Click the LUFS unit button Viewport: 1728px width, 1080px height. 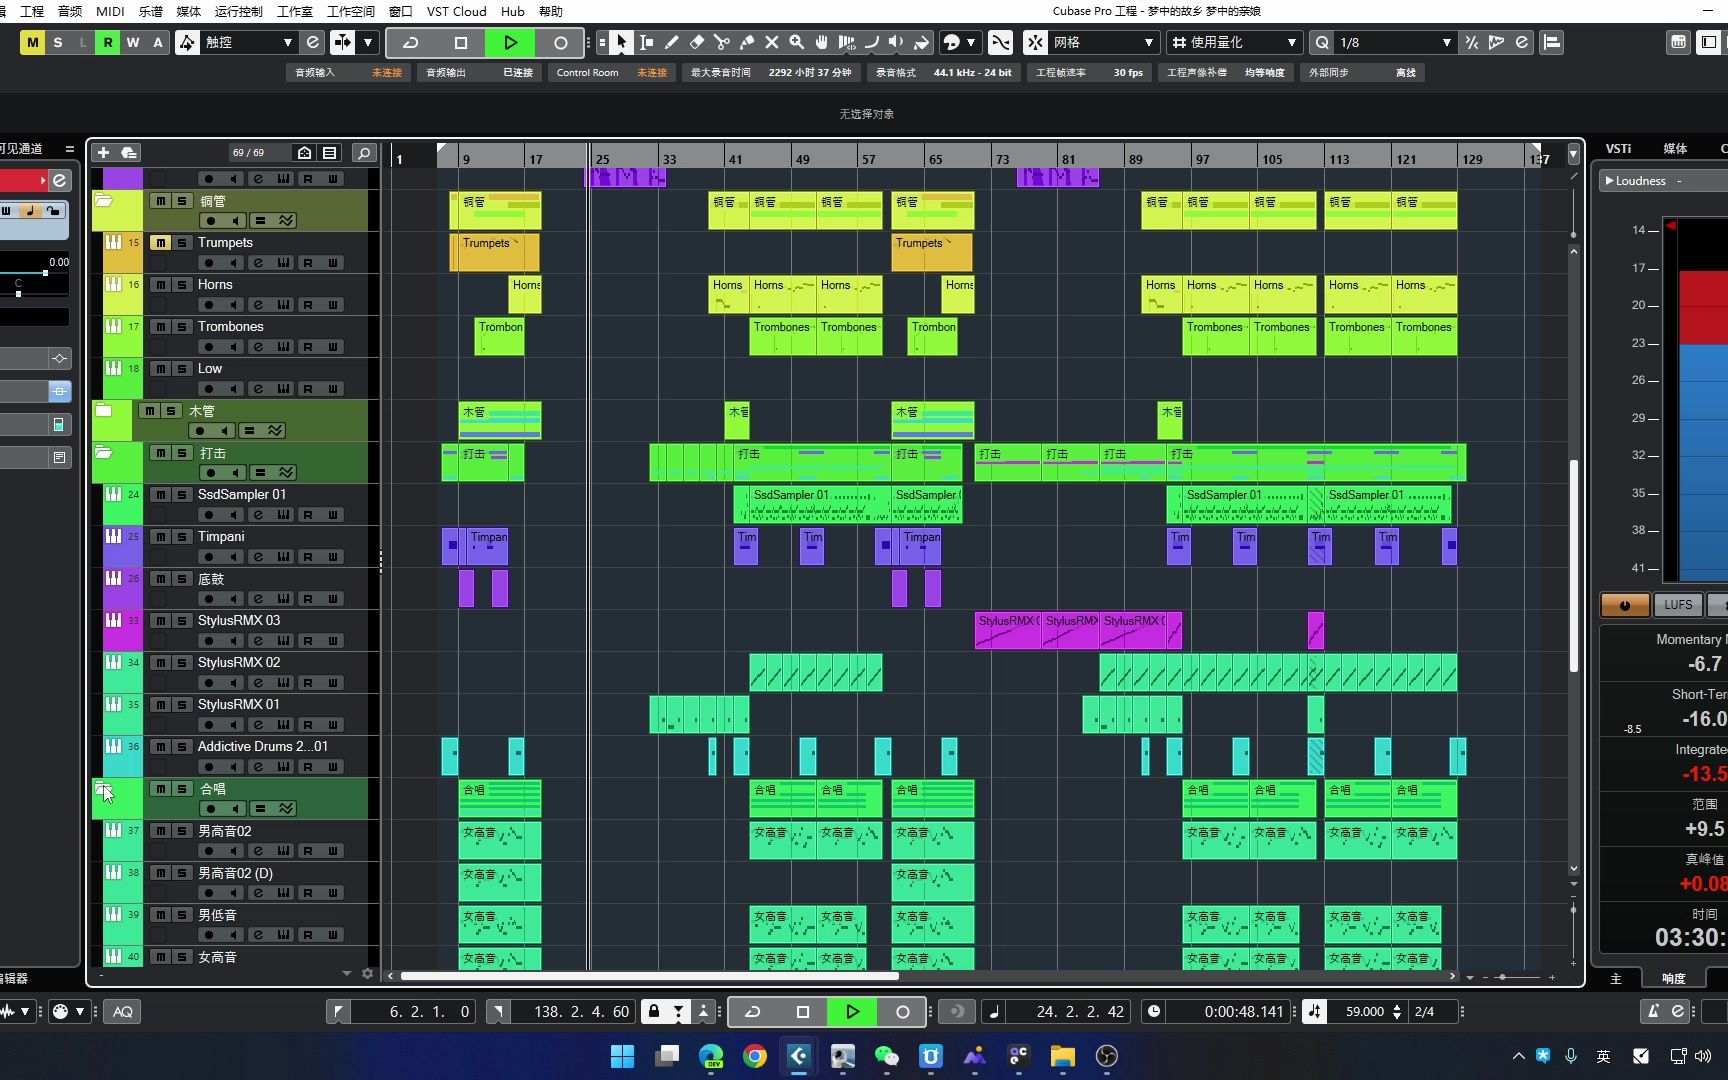pos(1678,605)
